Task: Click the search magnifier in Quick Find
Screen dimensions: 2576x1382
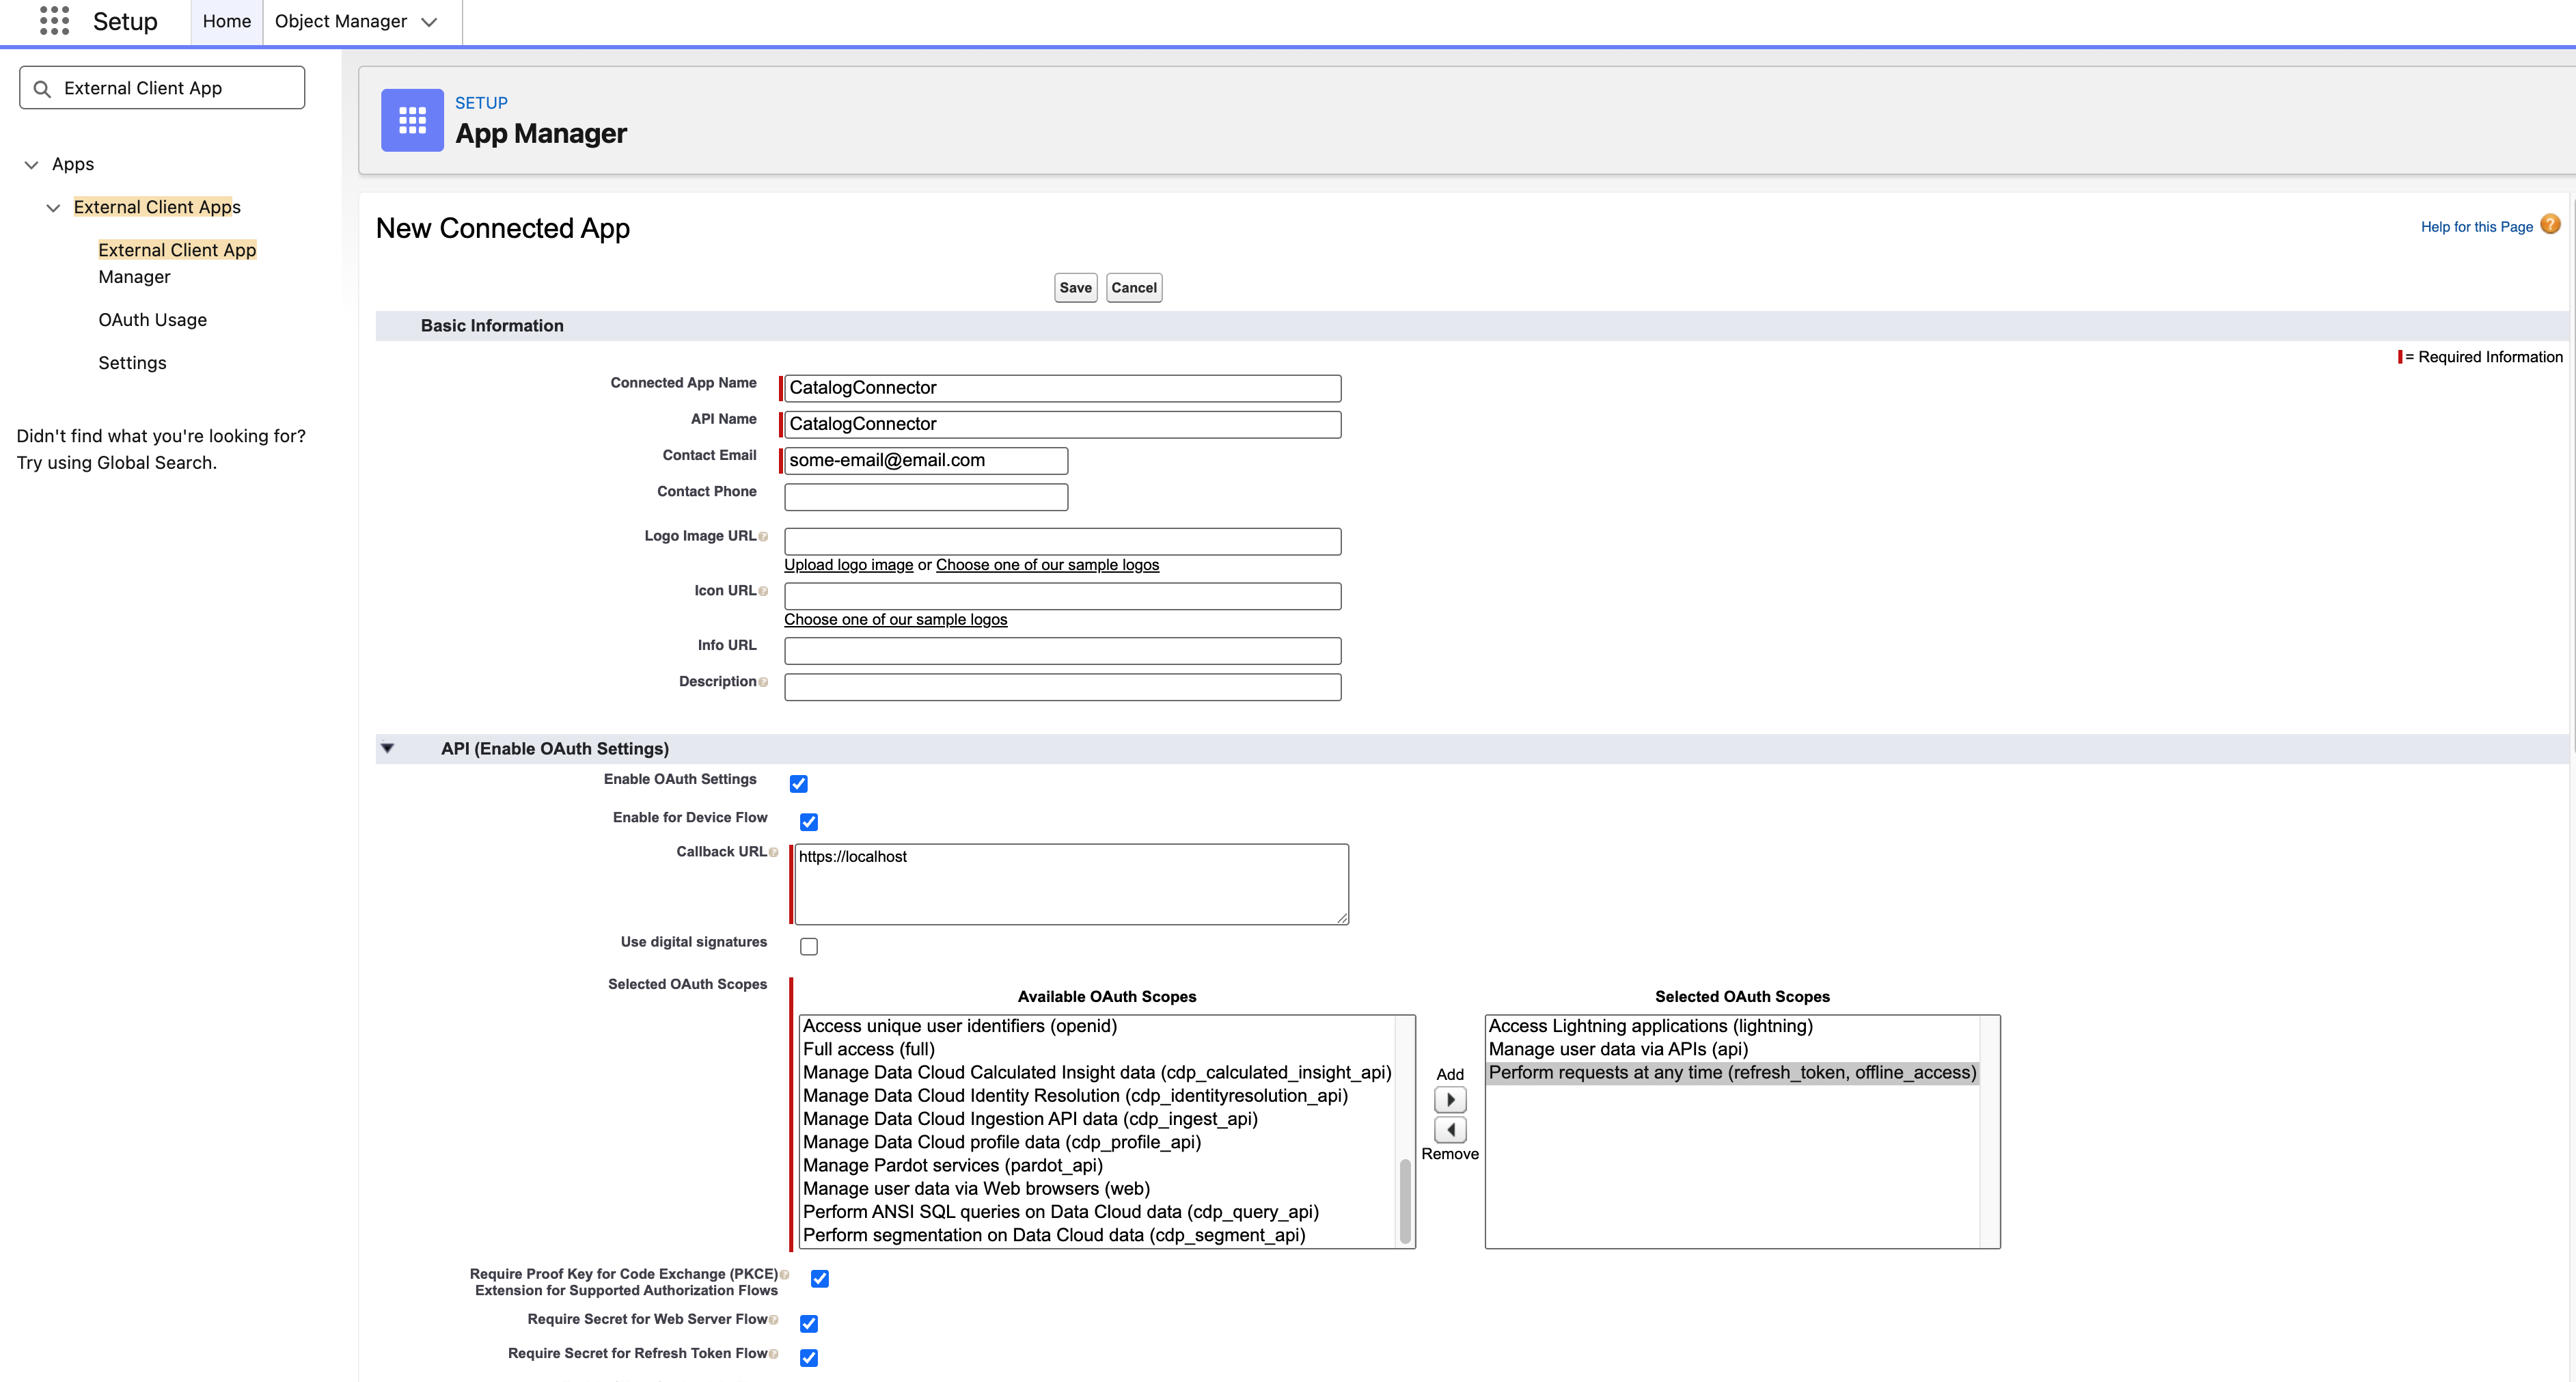Action: coord(42,88)
